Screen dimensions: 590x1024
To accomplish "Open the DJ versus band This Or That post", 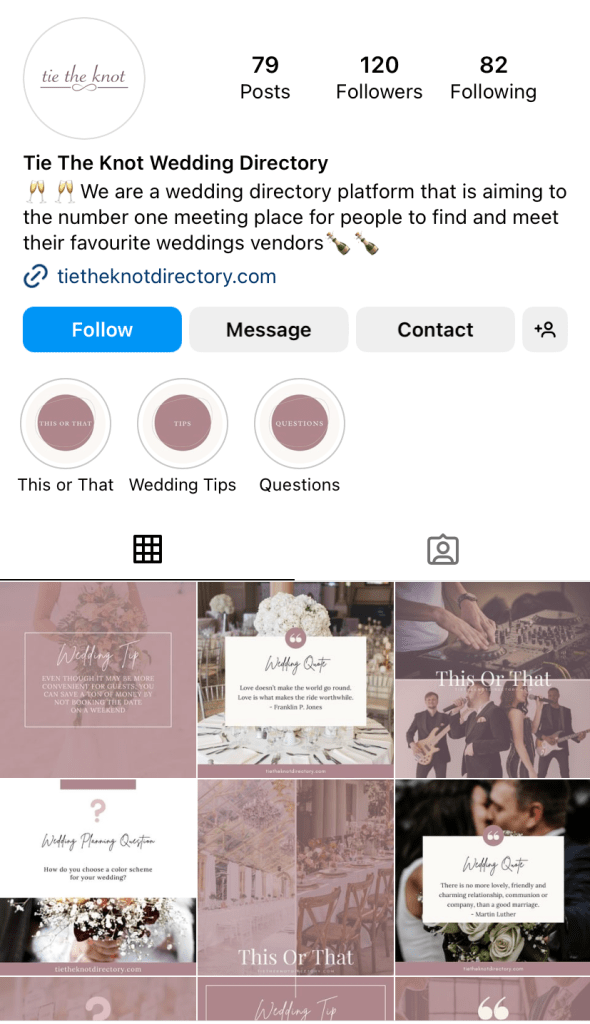I will pos(493,680).
